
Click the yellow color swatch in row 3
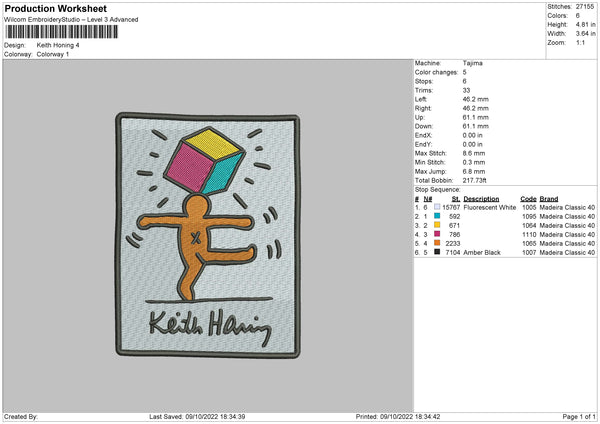pyautogui.click(x=437, y=225)
